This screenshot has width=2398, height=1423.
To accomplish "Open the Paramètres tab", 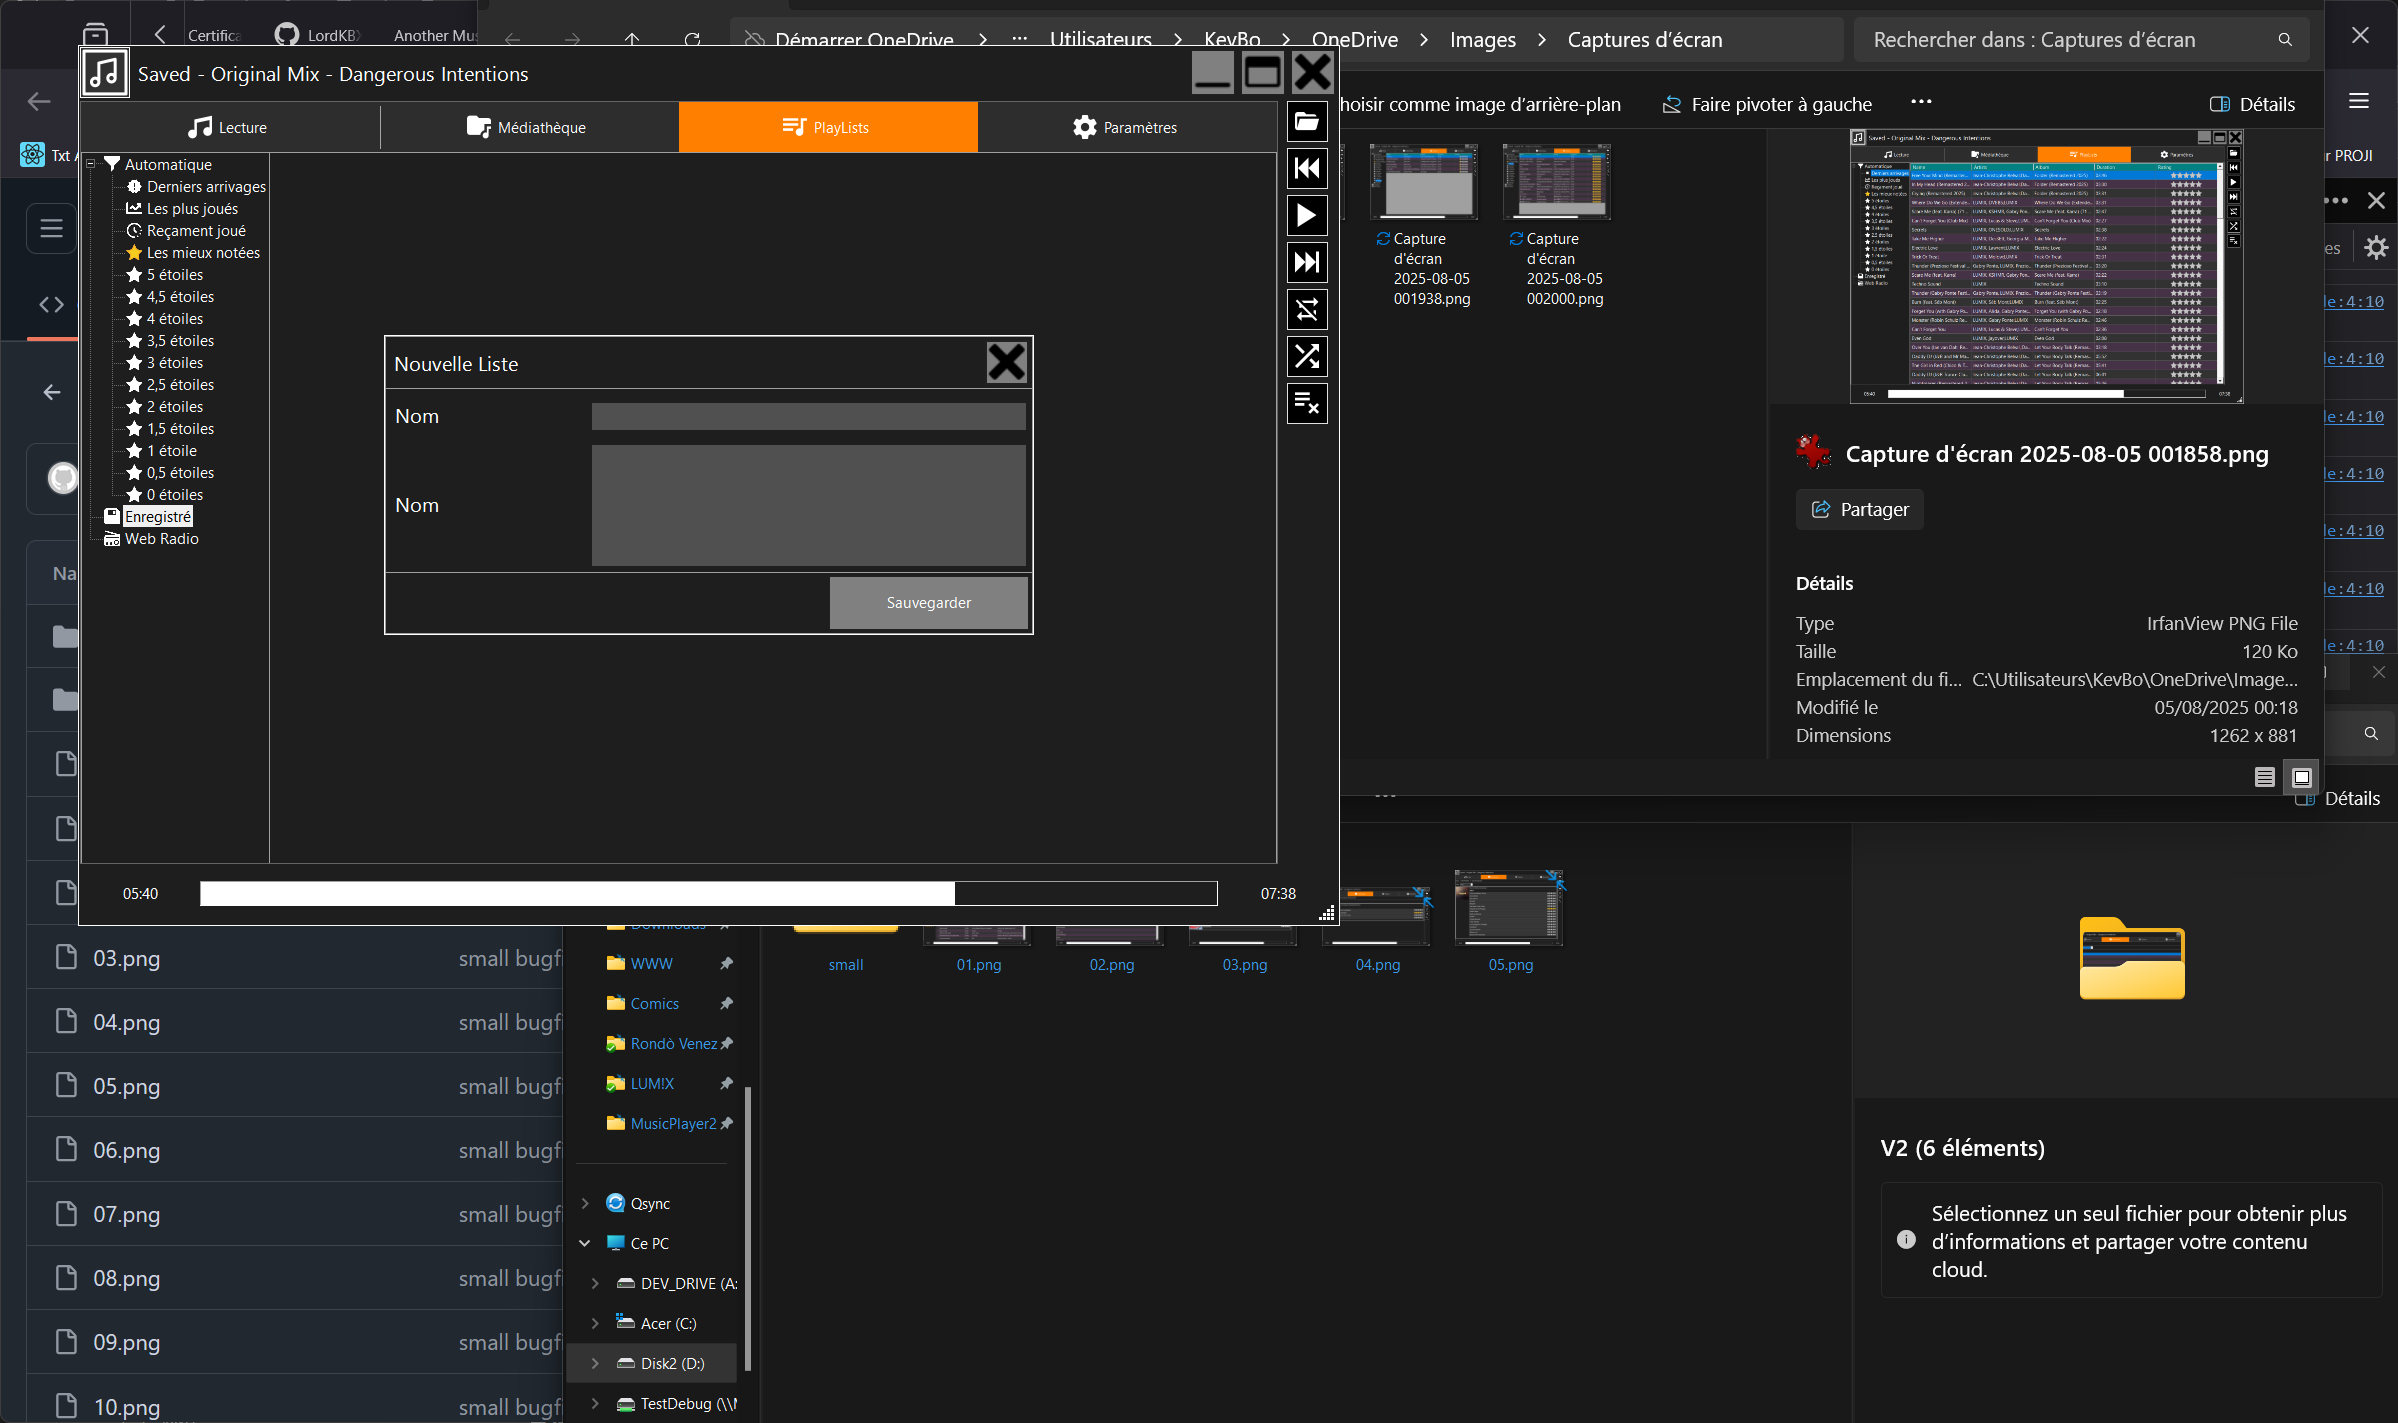I will pyautogui.click(x=1126, y=127).
